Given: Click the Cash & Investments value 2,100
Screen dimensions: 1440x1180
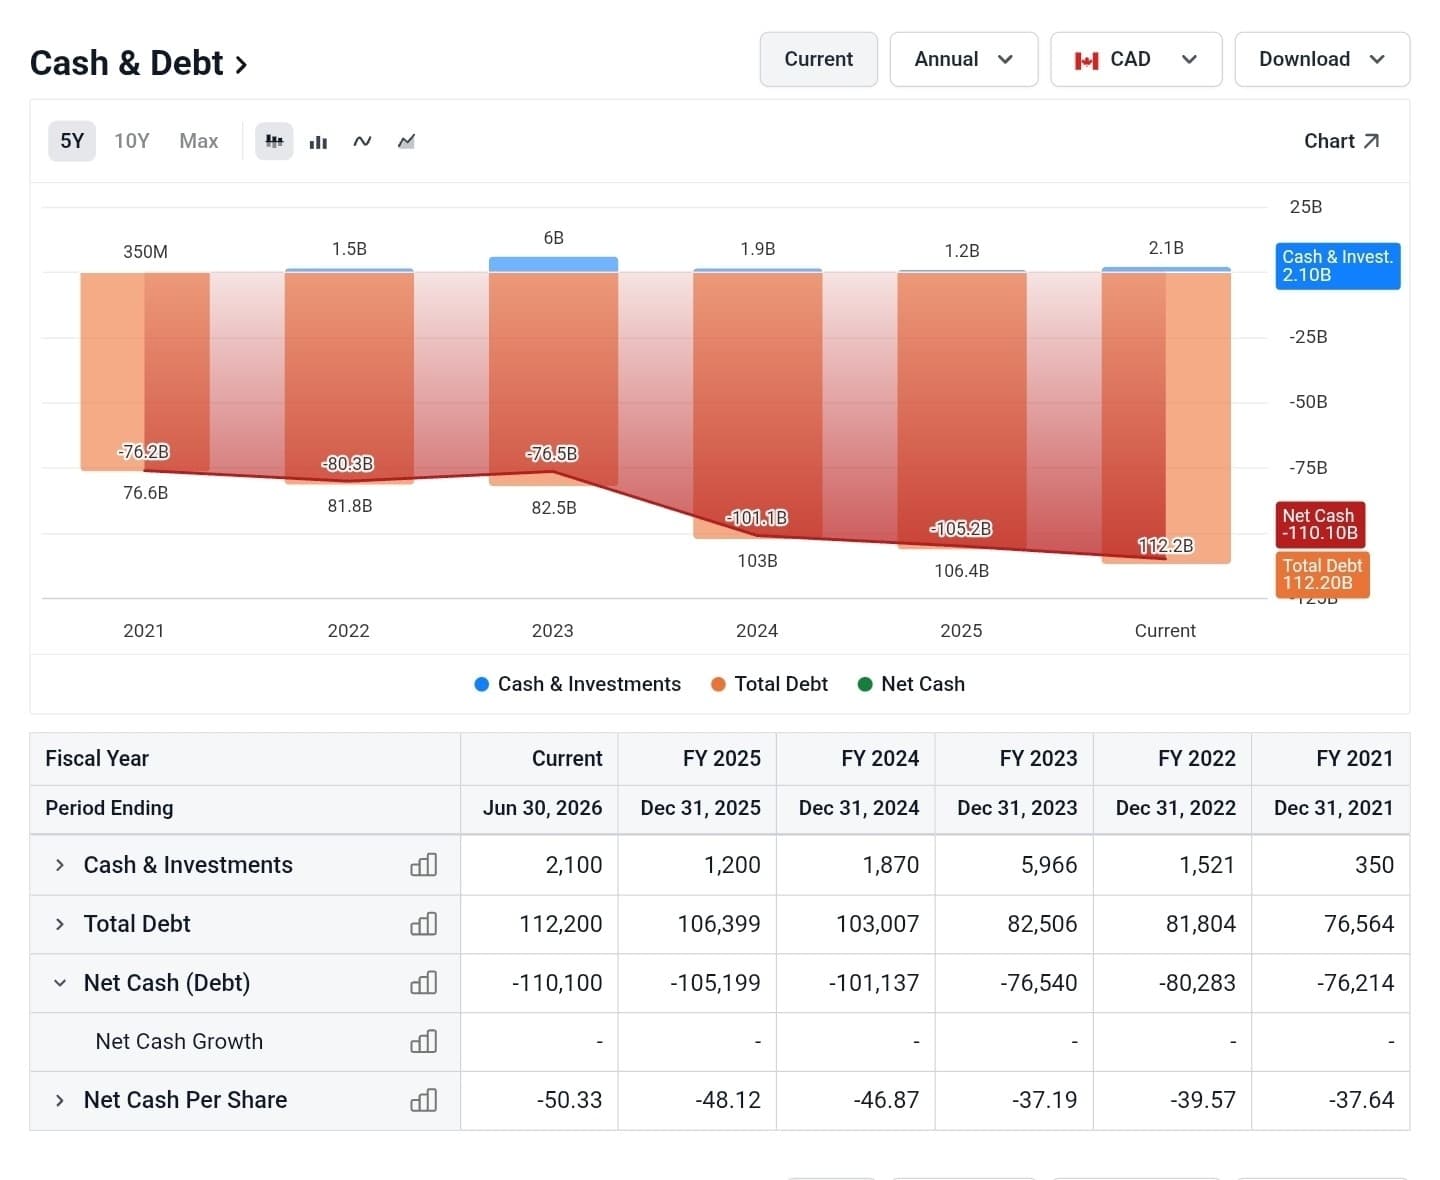Looking at the screenshot, I should point(574,865).
